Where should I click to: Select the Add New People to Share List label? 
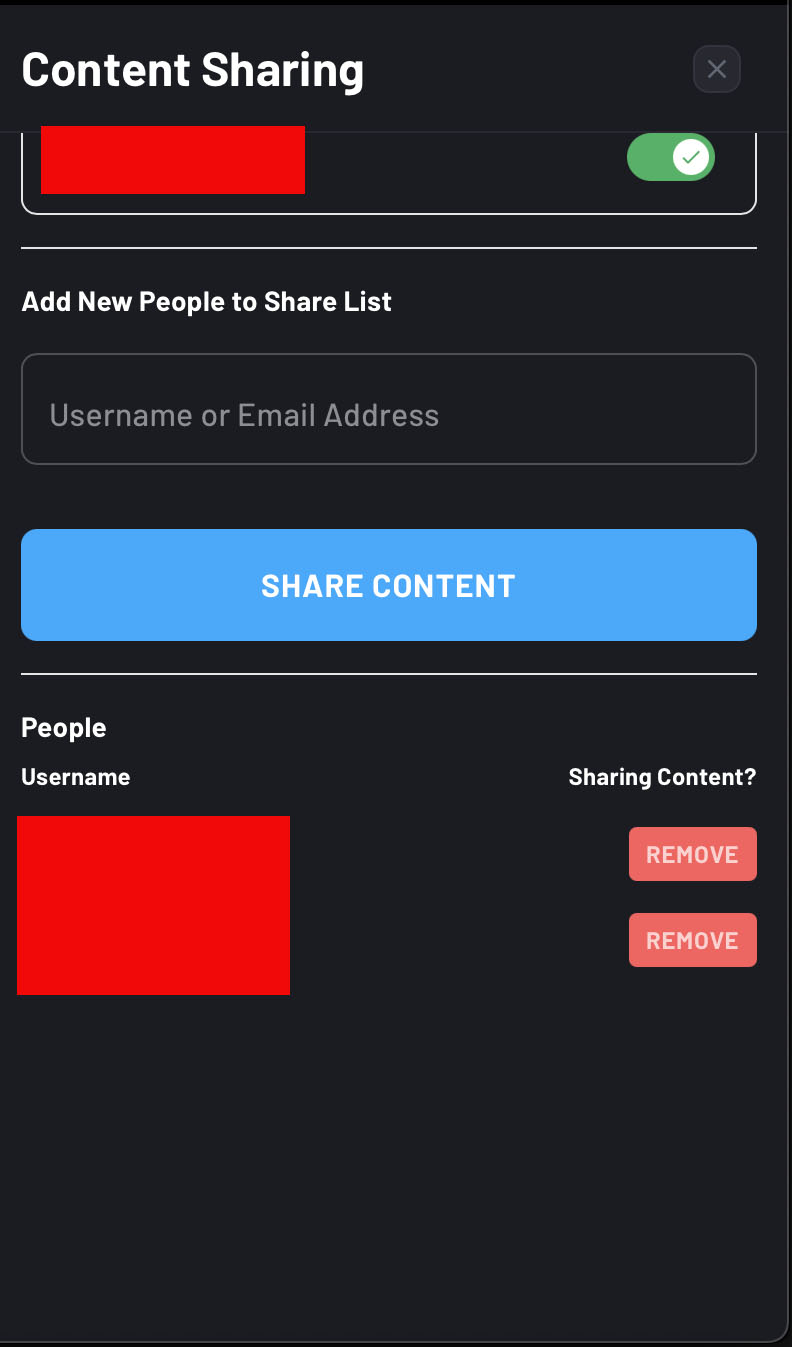pos(207,302)
